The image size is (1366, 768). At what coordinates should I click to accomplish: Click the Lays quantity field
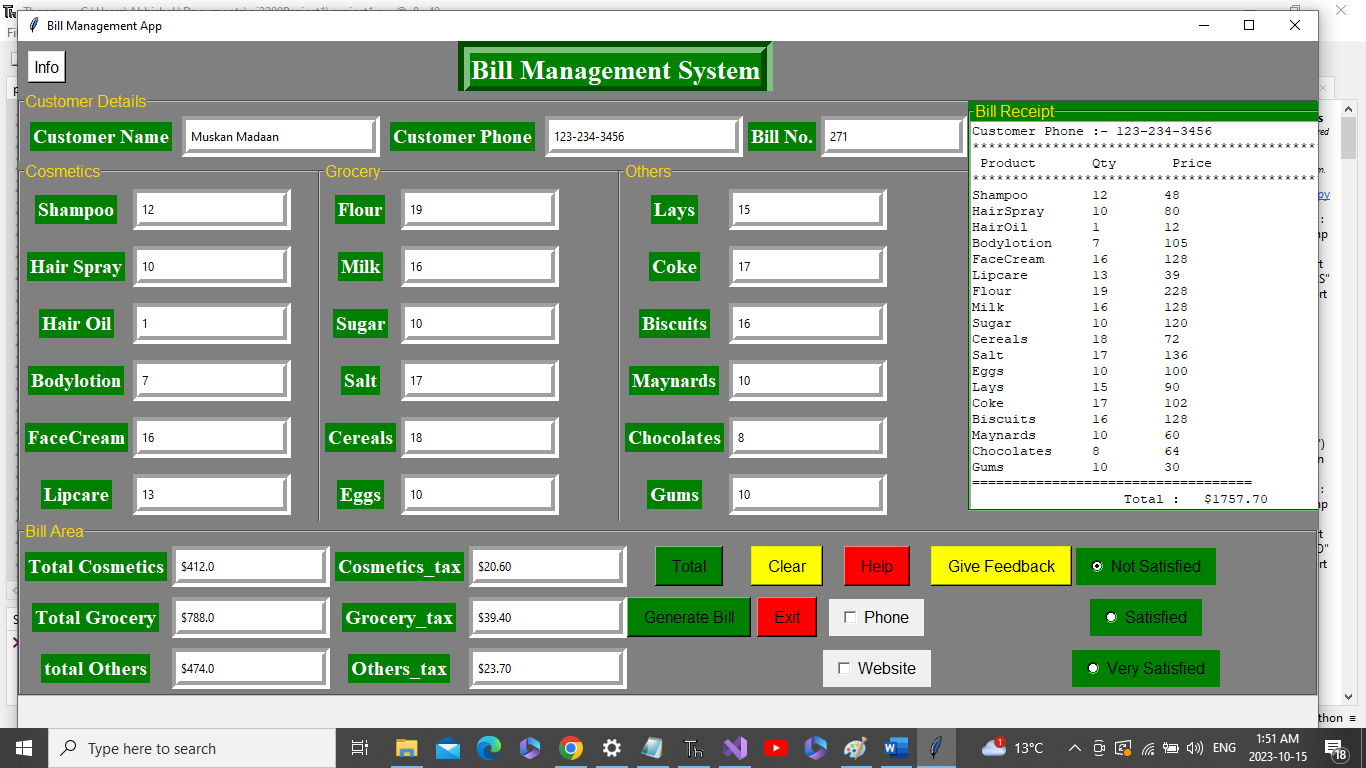(807, 210)
